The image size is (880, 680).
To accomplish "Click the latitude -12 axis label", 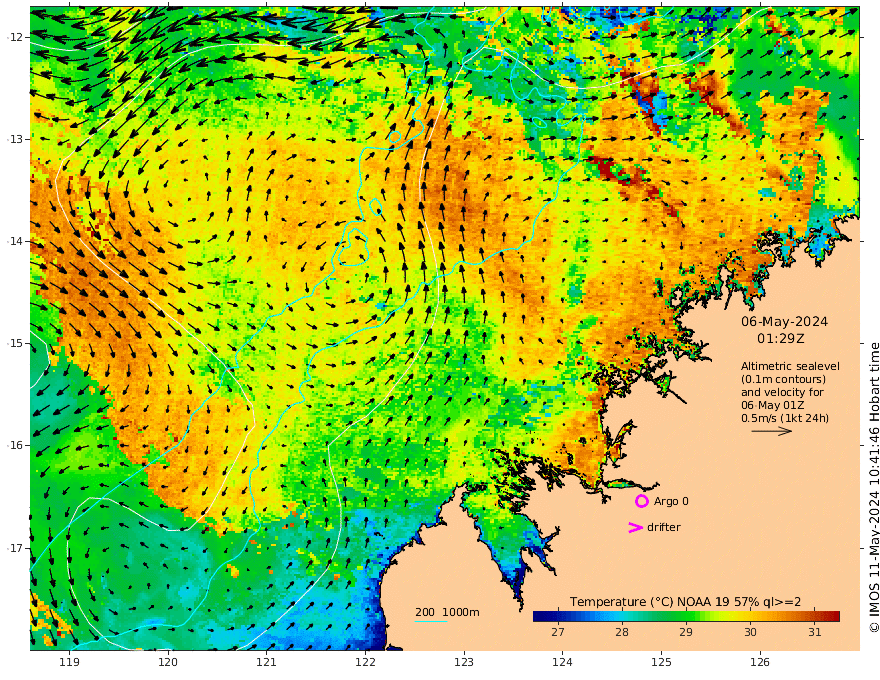I will (16, 37).
